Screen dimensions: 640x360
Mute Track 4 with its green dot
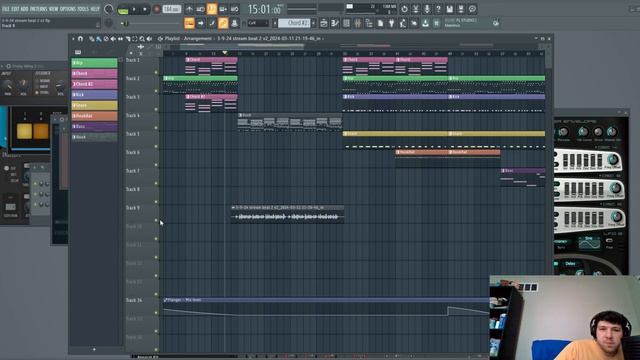(156, 128)
